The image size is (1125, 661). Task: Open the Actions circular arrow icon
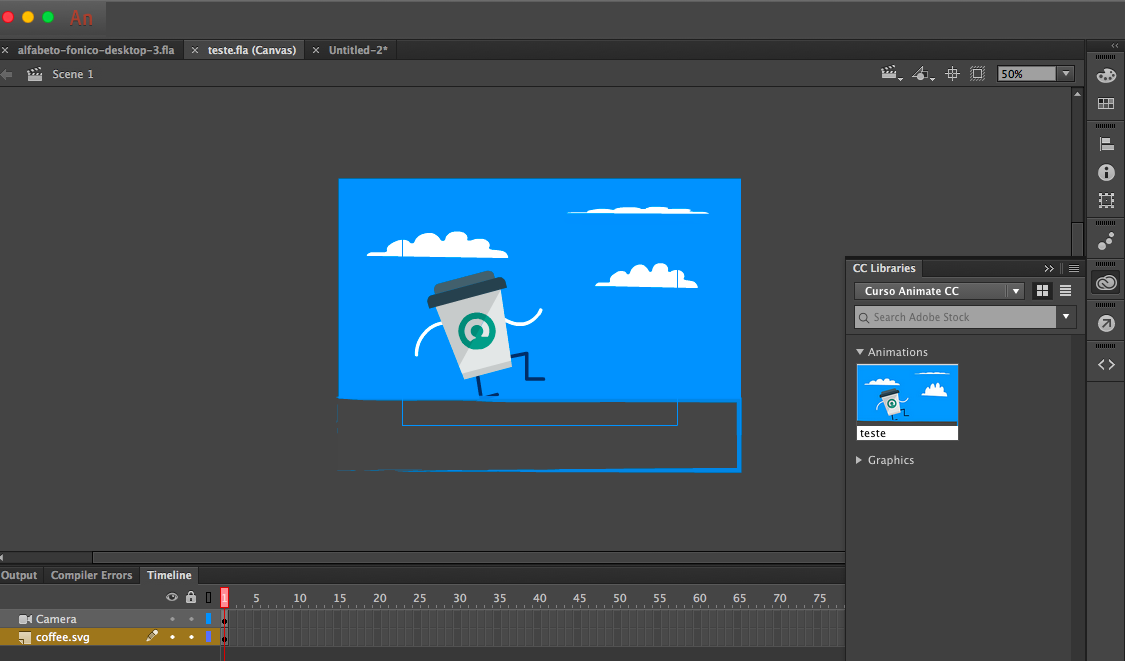click(x=1106, y=323)
